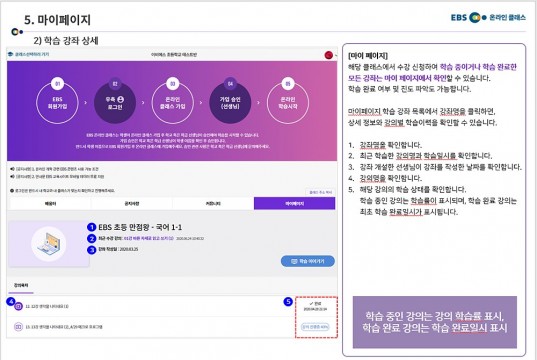Screen dimensions: 537x360
Task: Open the purple 최근 수강 강의 lecture link
Action: coord(149,238)
